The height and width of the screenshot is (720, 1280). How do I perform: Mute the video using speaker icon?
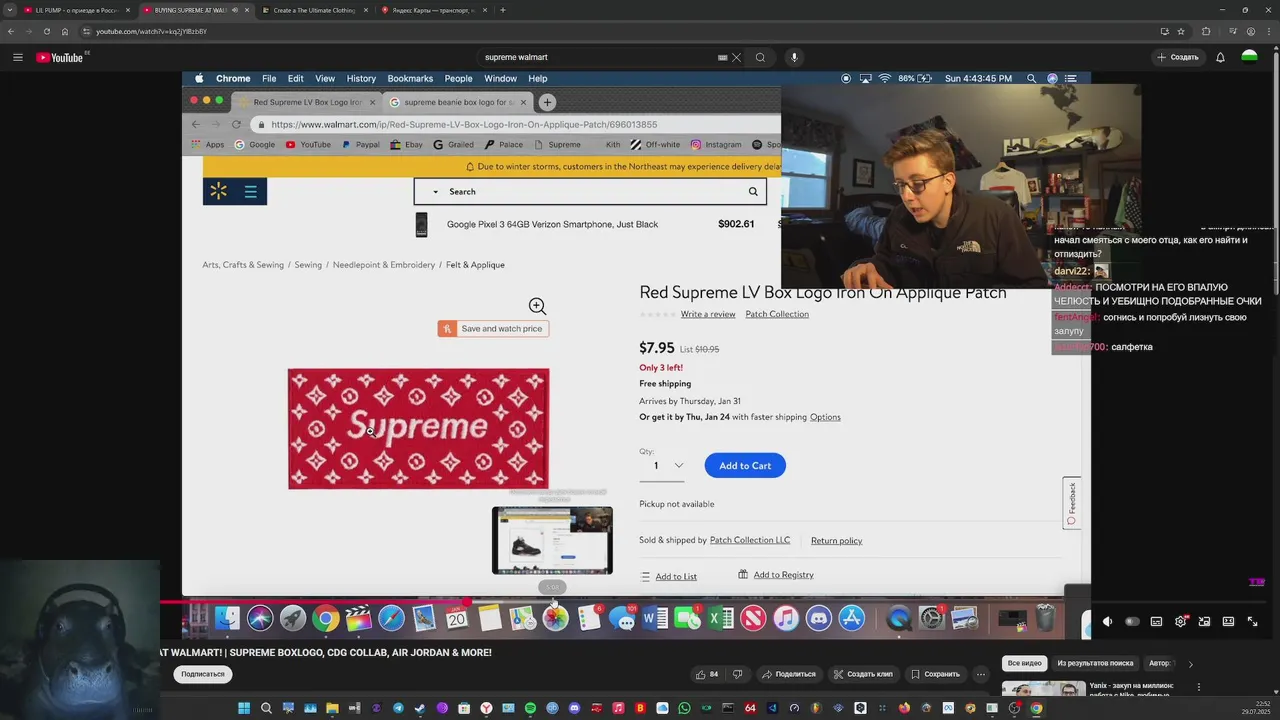point(1107,621)
